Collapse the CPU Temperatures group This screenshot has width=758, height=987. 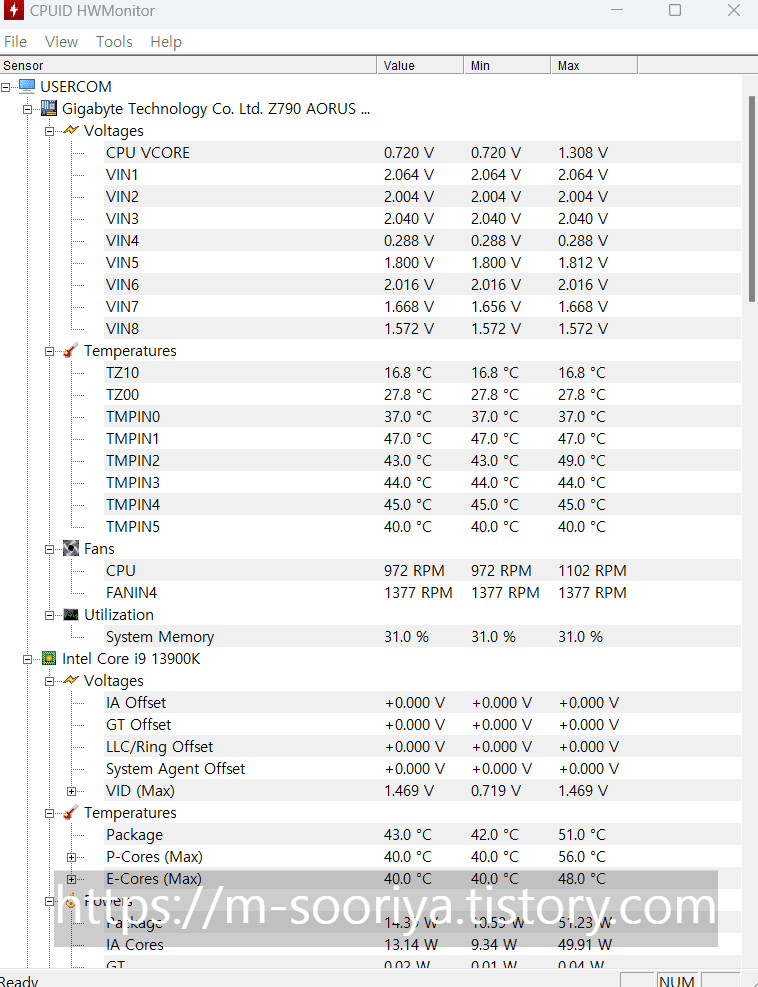[x=50, y=813]
